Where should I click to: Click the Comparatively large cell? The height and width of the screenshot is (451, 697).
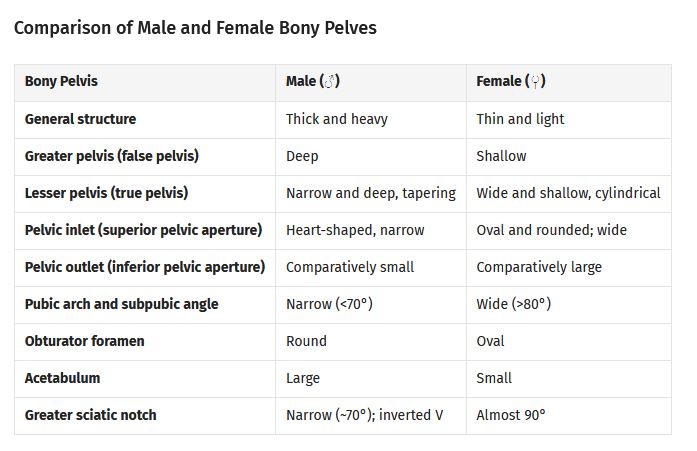(x=539, y=267)
